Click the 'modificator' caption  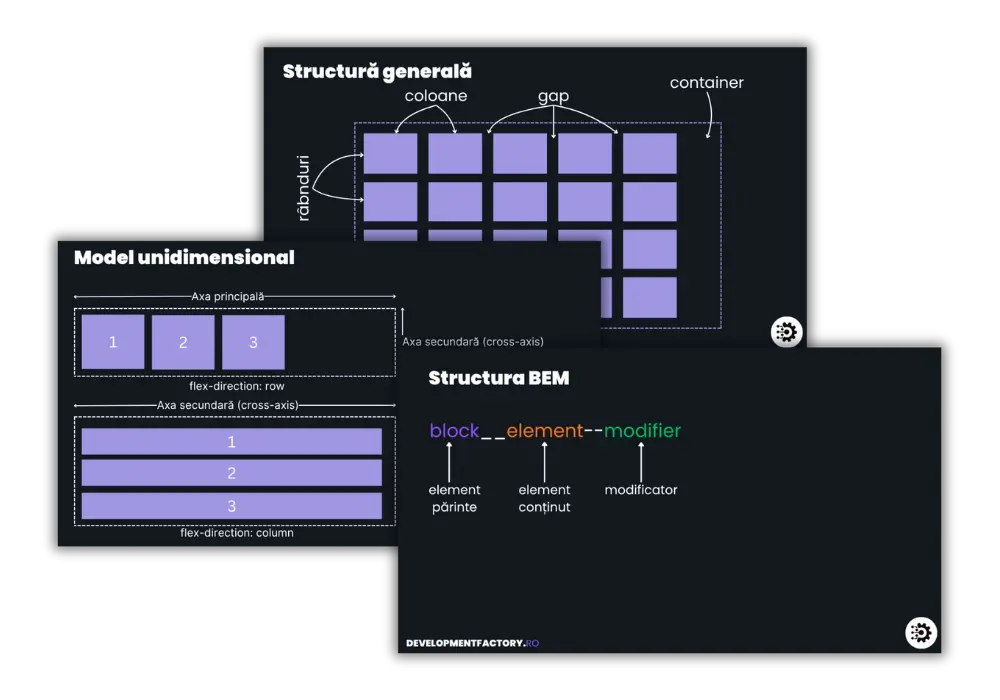[641, 490]
